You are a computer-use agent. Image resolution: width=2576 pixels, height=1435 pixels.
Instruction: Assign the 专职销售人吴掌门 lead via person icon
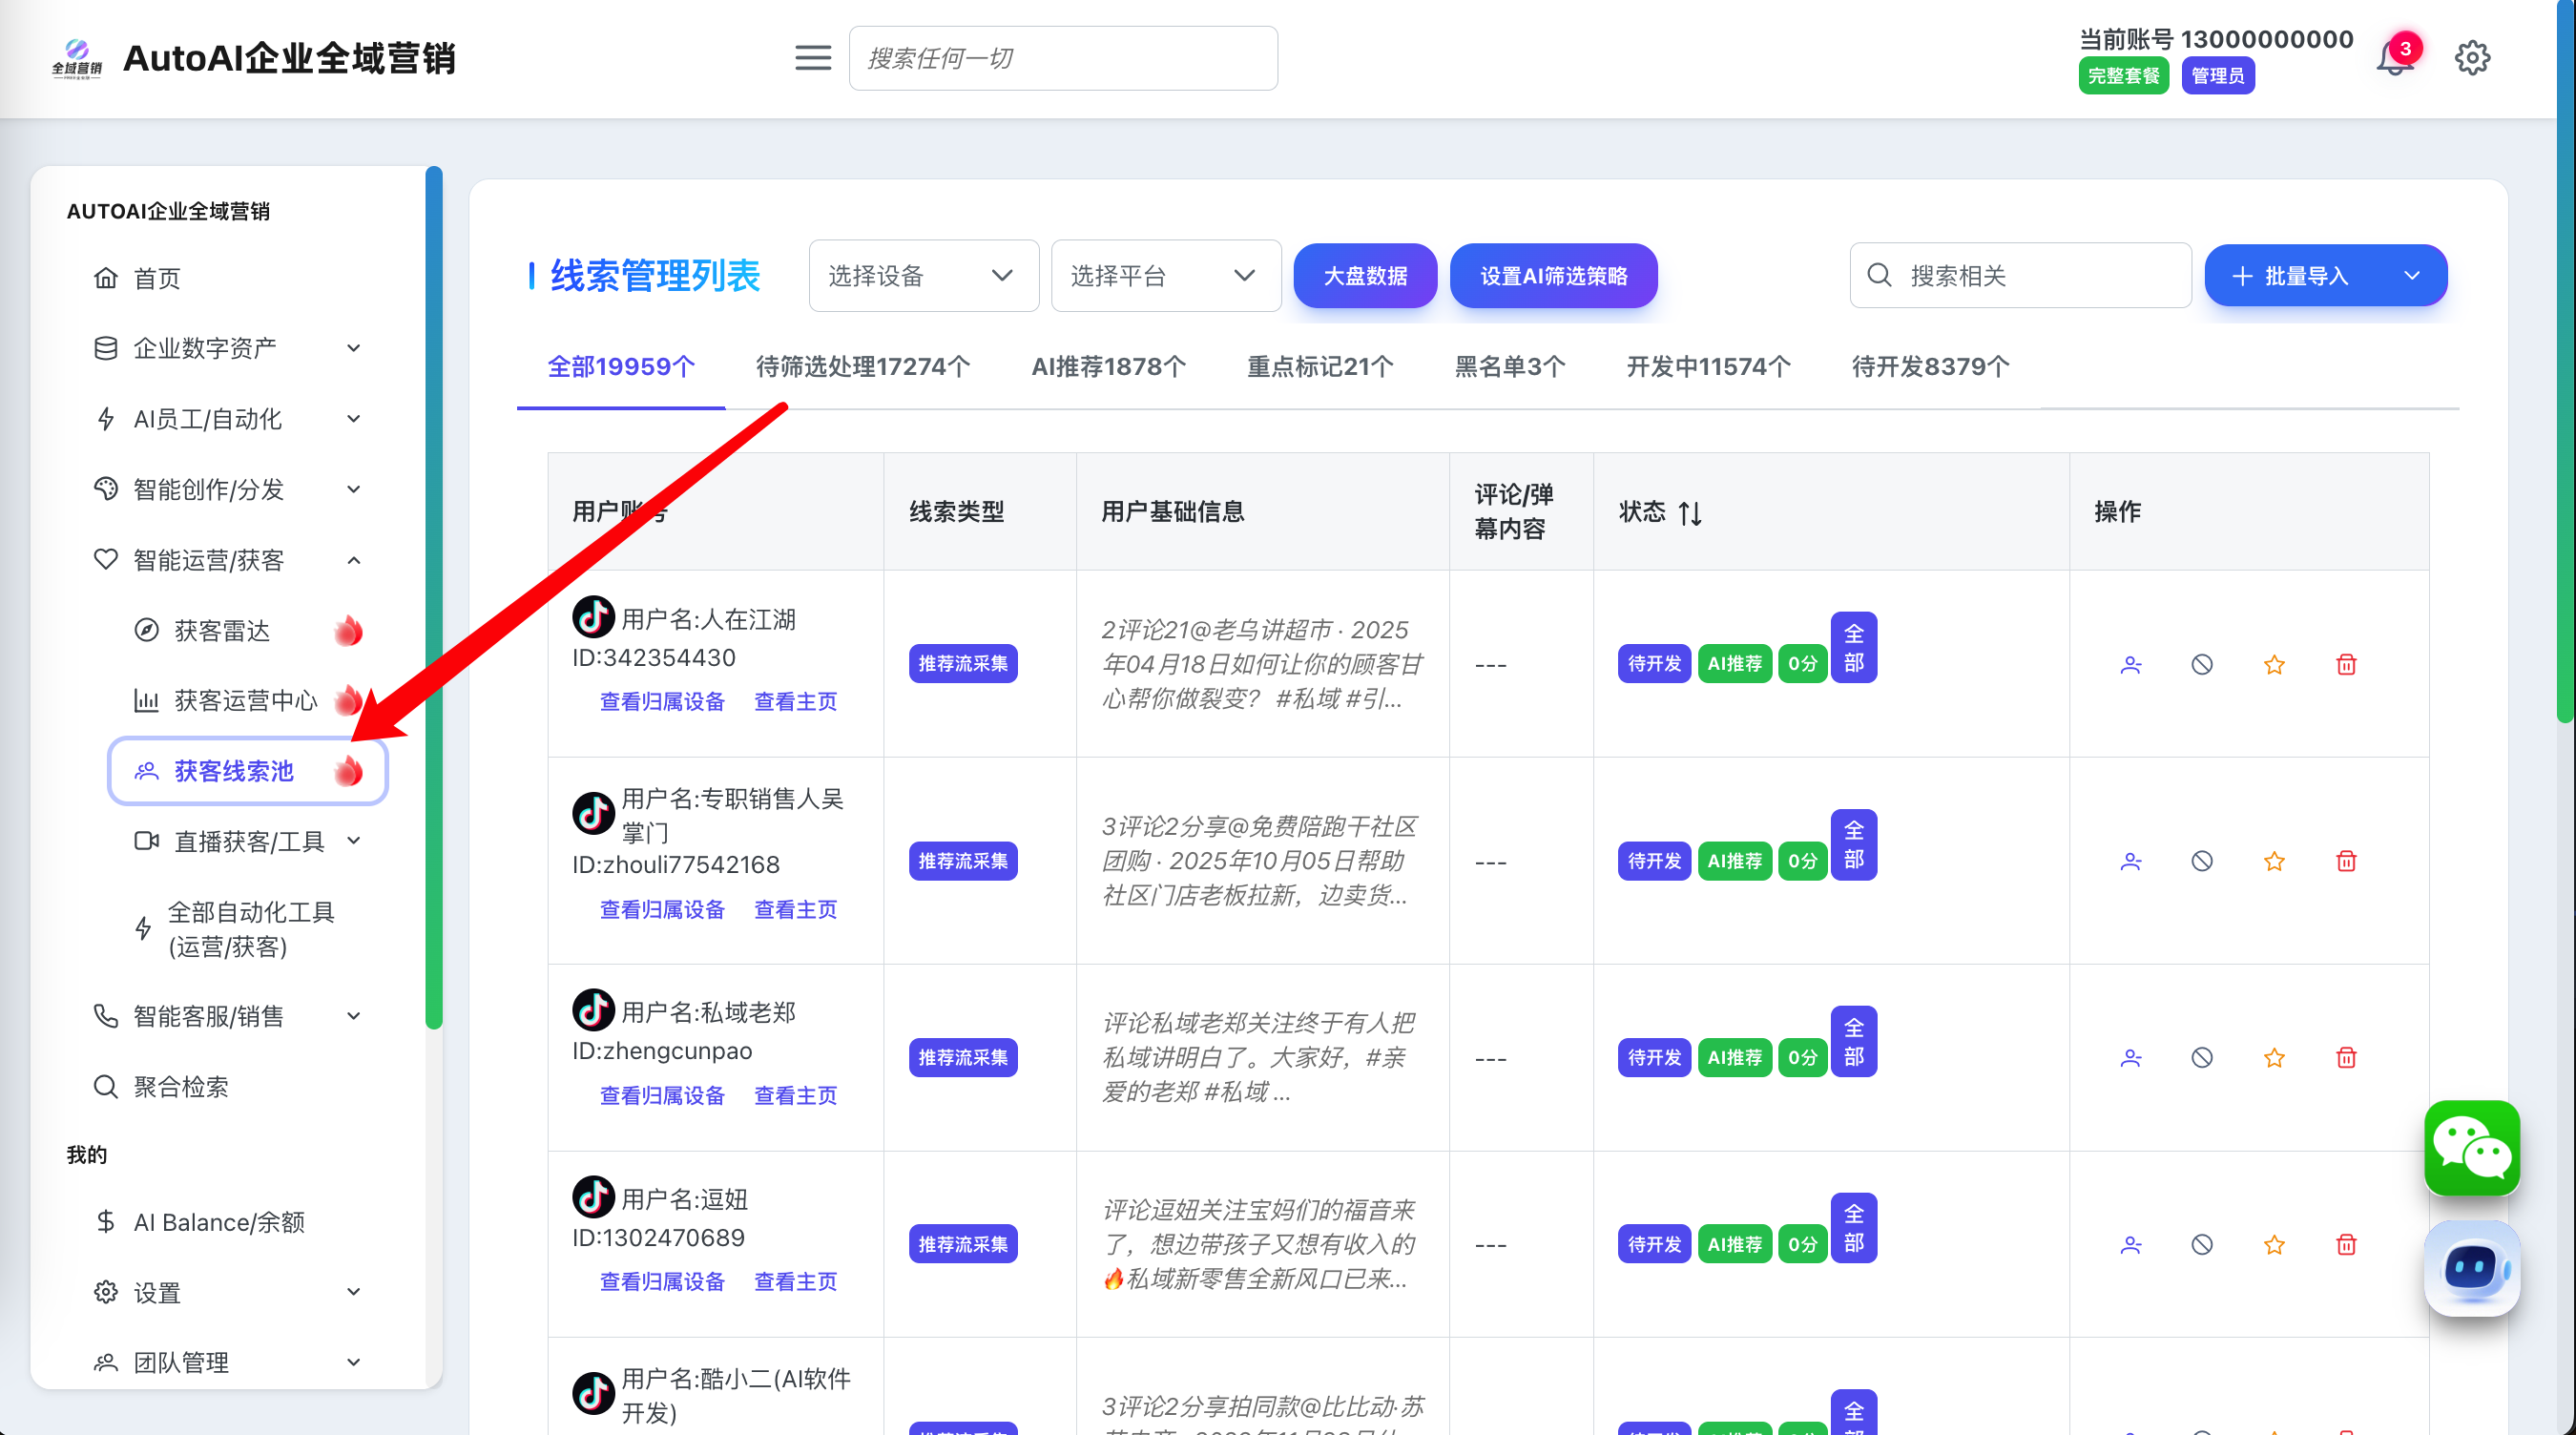(2131, 861)
